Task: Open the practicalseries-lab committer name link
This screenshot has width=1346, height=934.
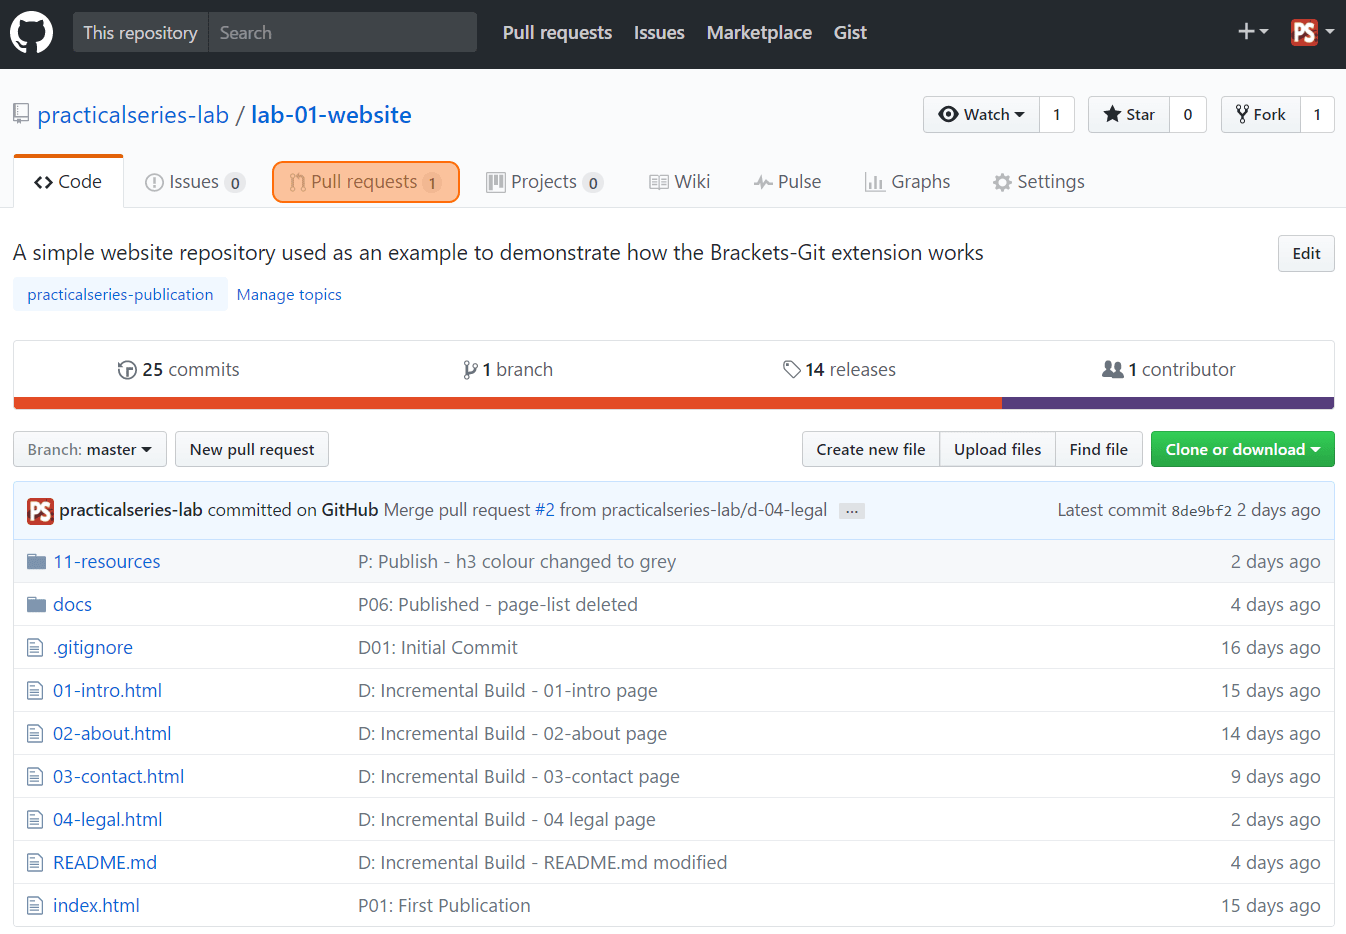Action: [131, 511]
